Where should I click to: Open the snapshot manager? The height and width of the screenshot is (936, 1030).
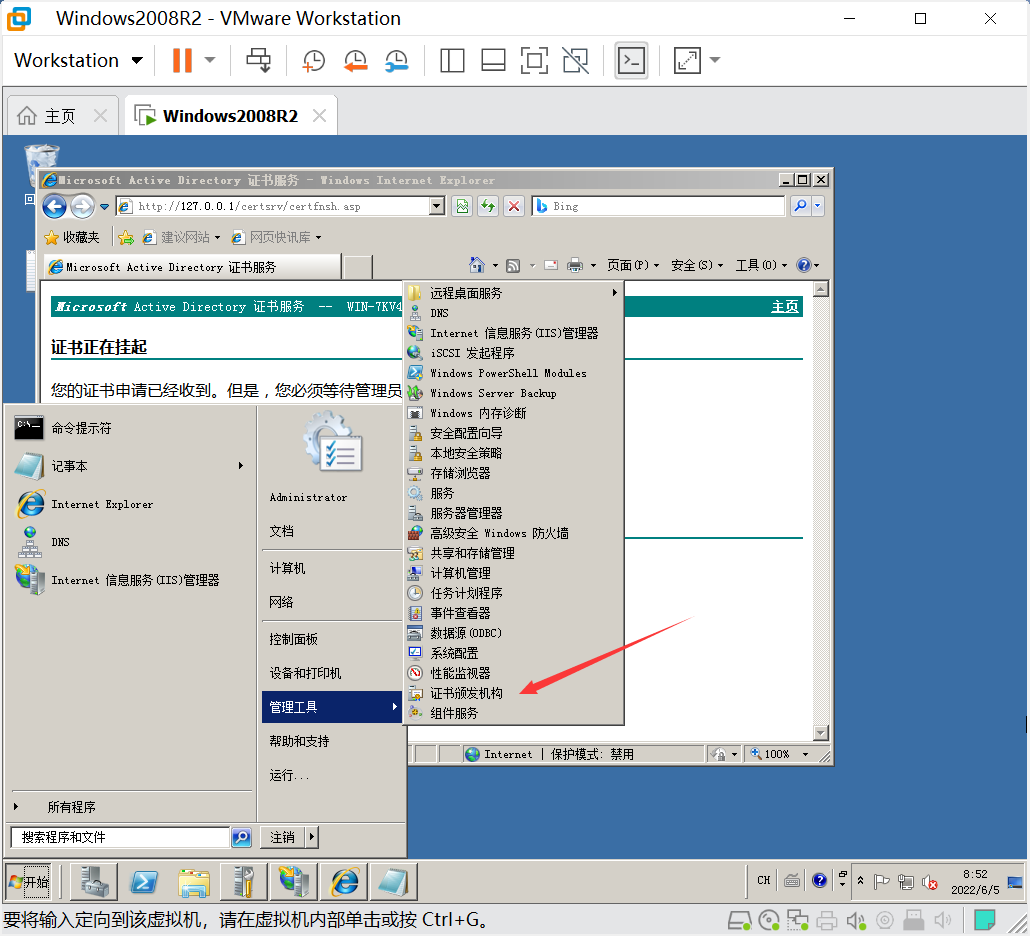click(397, 60)
